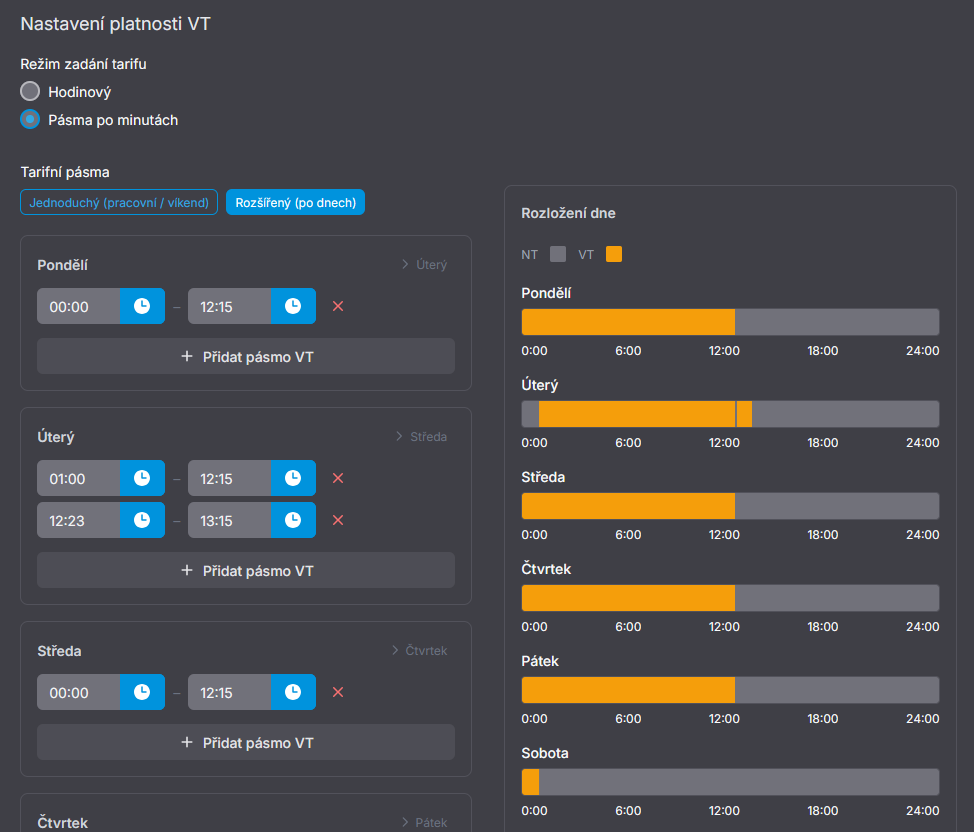Copy Pondělí settings to Úterý
This screenshot has height=832, width=974.
pos(423,265)
